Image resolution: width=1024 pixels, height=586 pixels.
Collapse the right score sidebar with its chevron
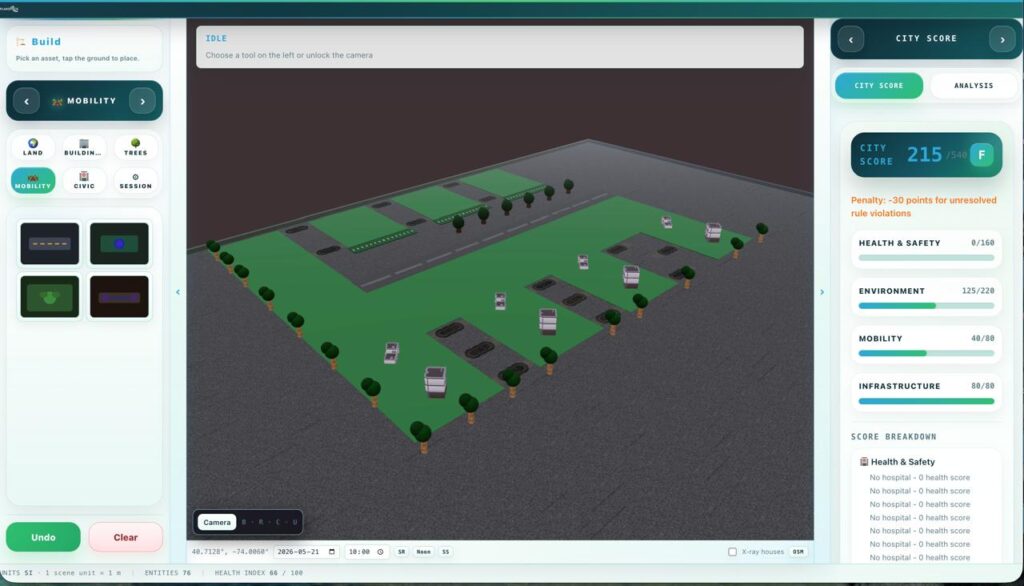tap(822, 292)
